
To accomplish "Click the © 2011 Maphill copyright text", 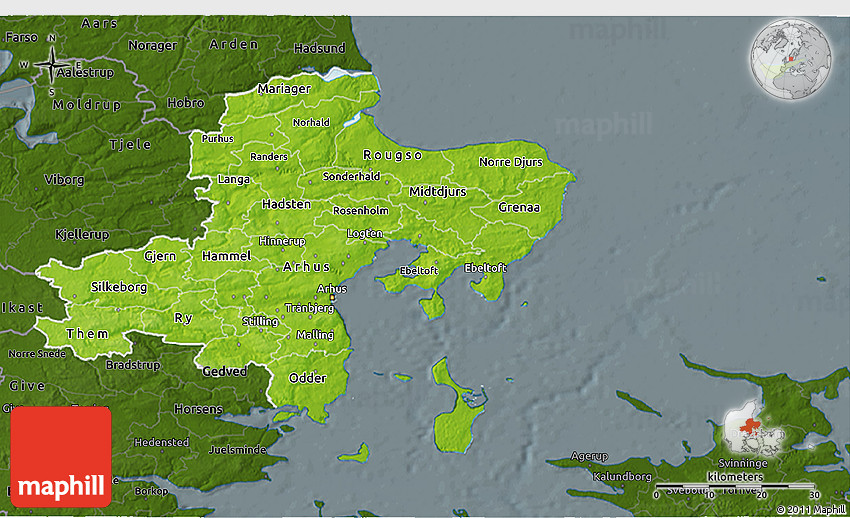I will tap(808, 510).
